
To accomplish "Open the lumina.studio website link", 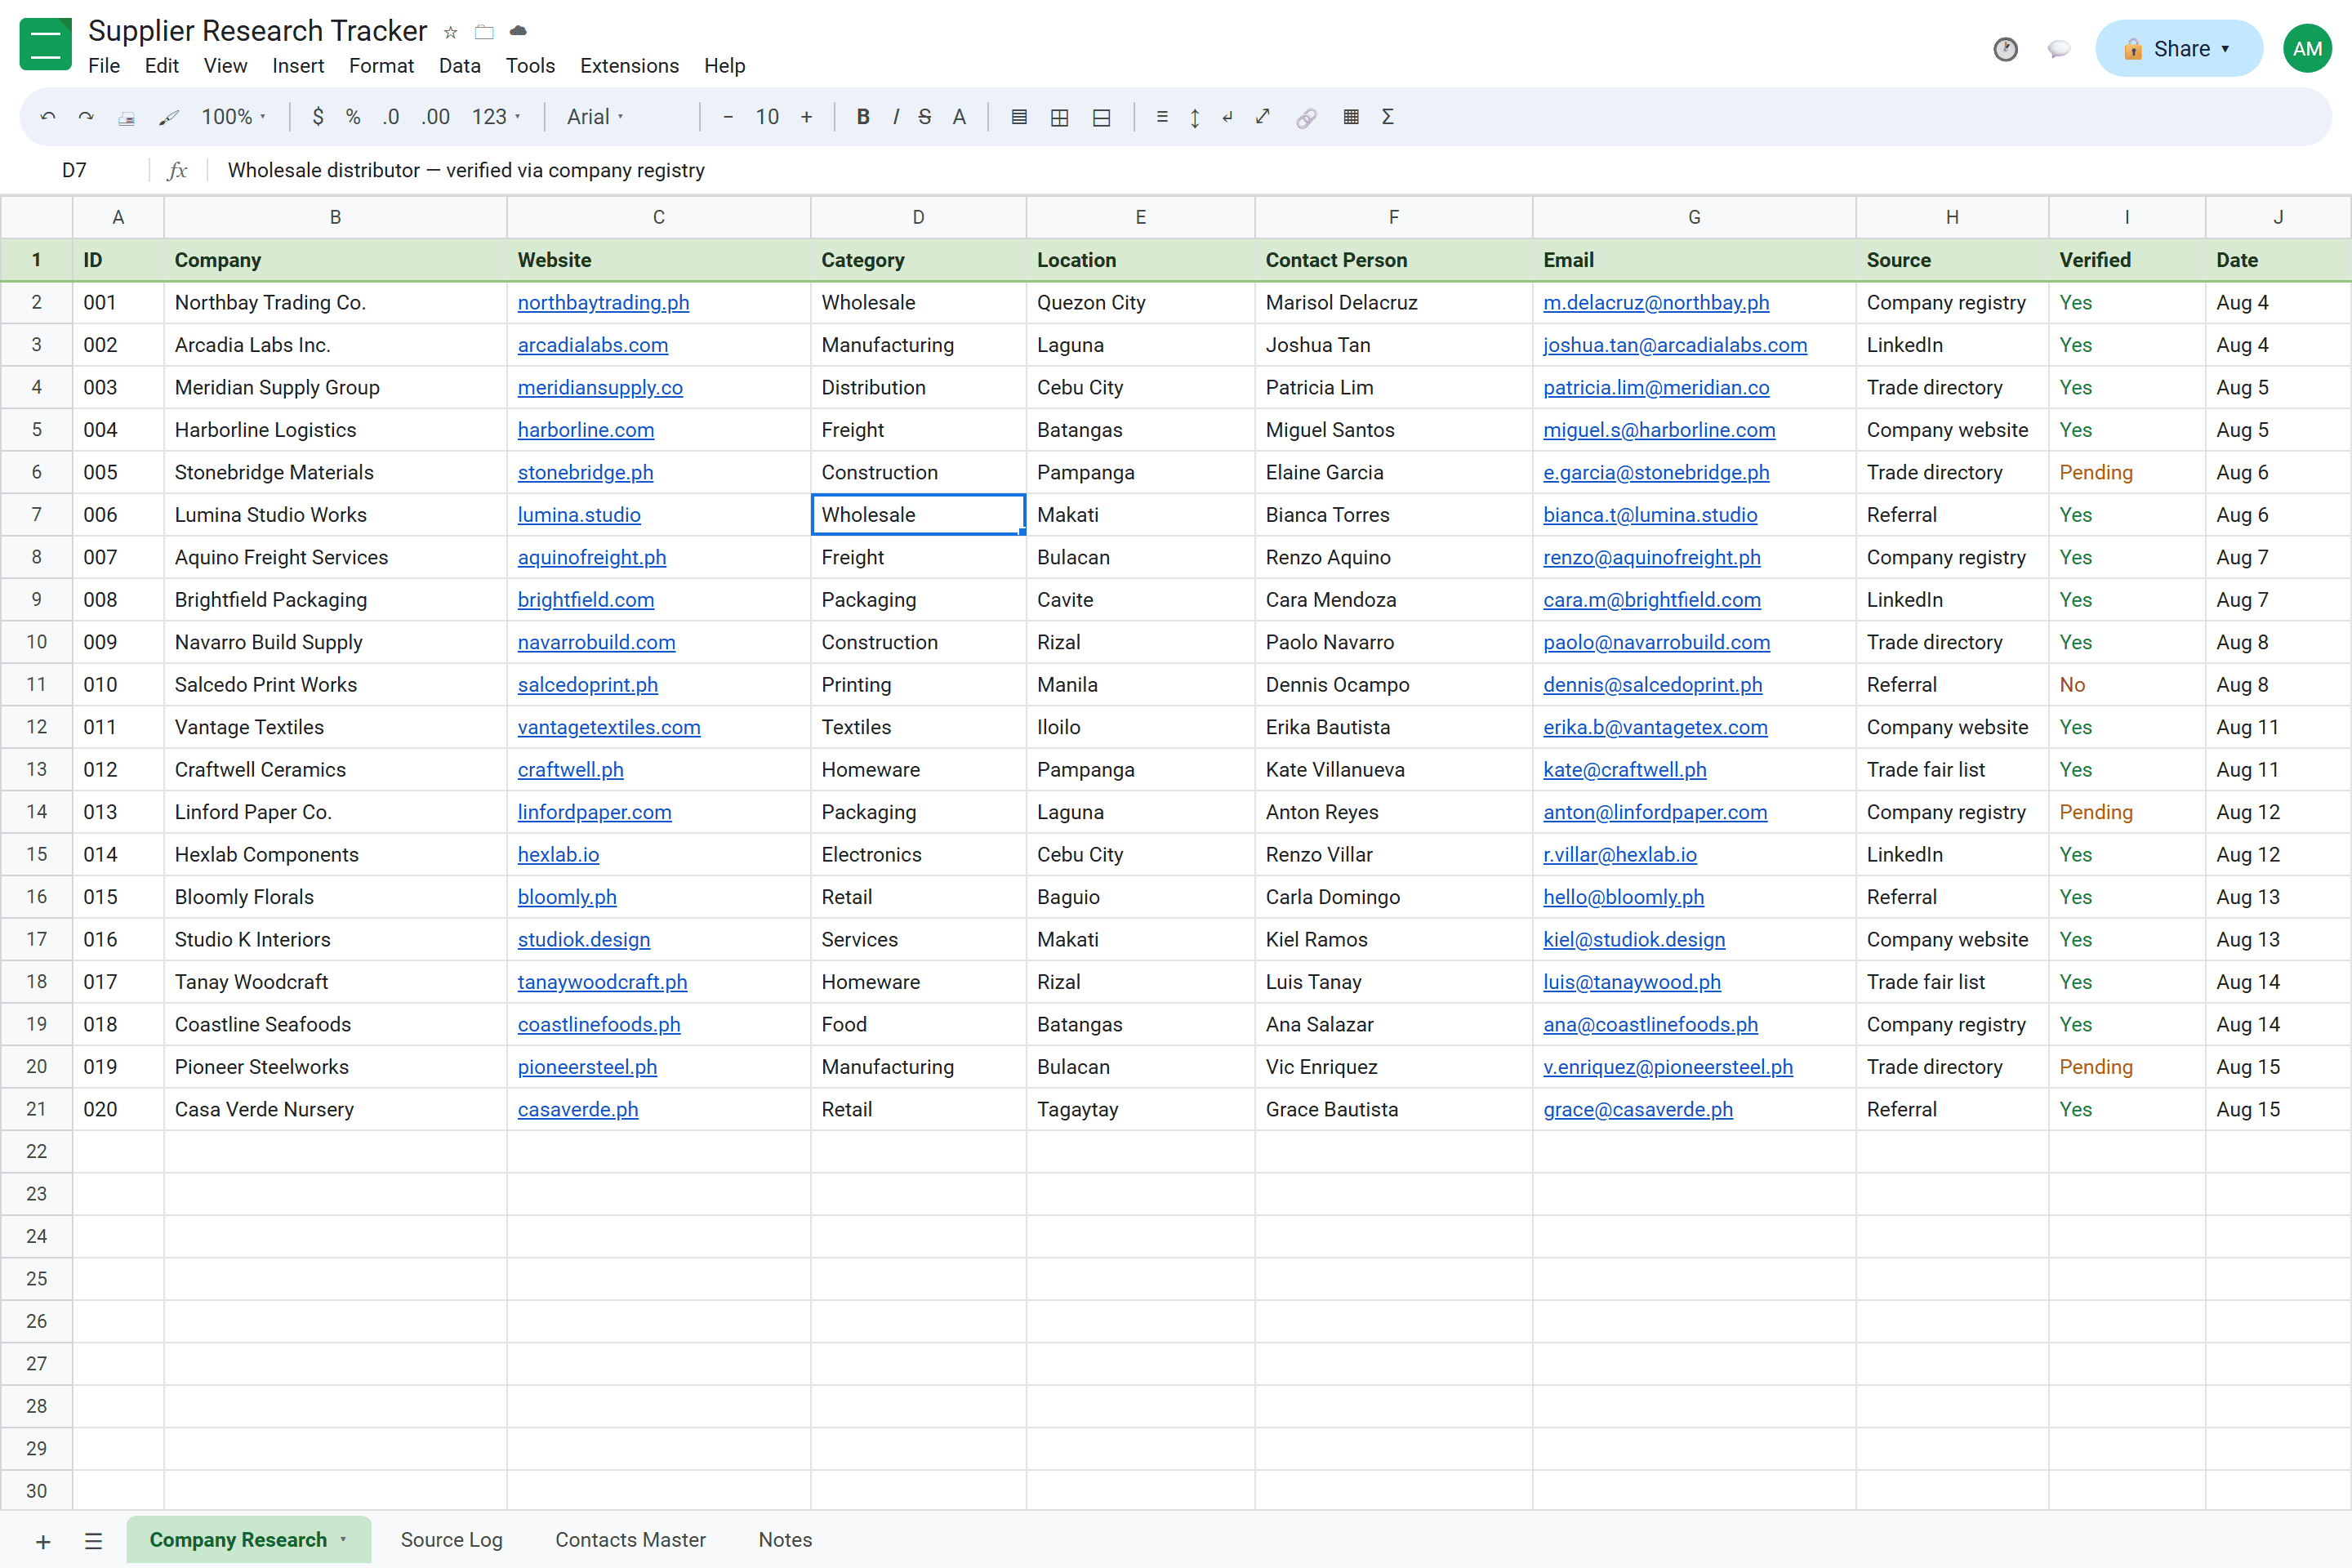I will (579, 515).
